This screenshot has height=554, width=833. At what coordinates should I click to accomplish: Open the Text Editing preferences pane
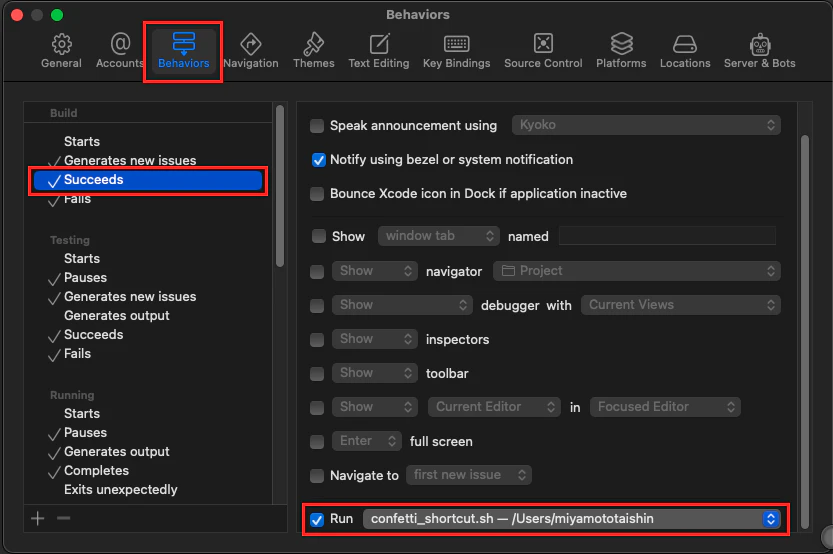379,51
